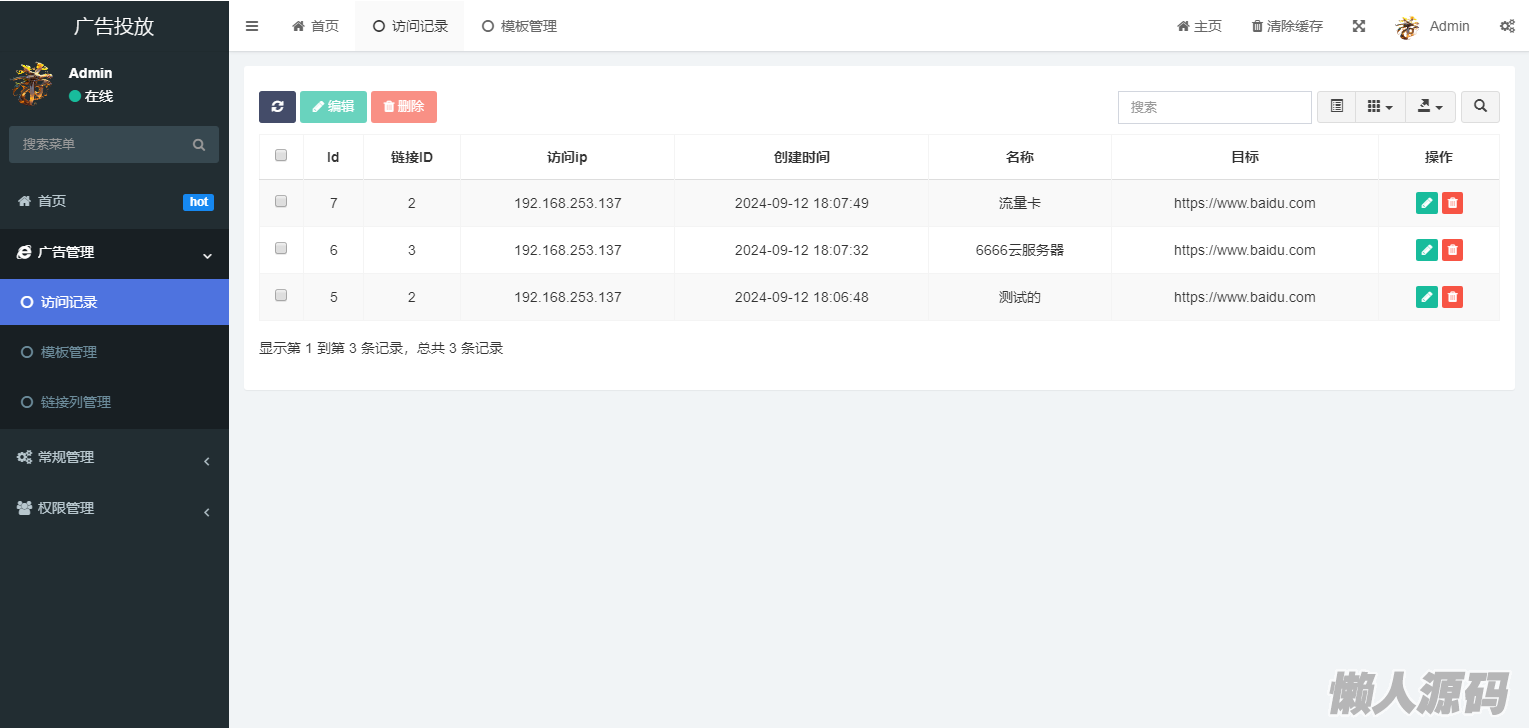Click the baidu URL in row Id 6
1529x728 pixels.
[1245, 250]
